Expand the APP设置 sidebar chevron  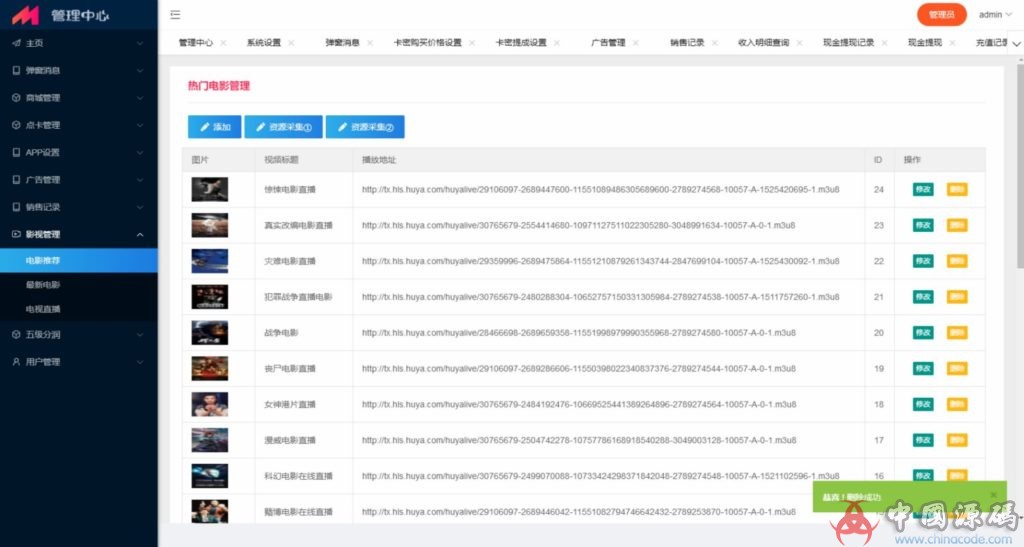pyautogui.click(x=140, y=152)
